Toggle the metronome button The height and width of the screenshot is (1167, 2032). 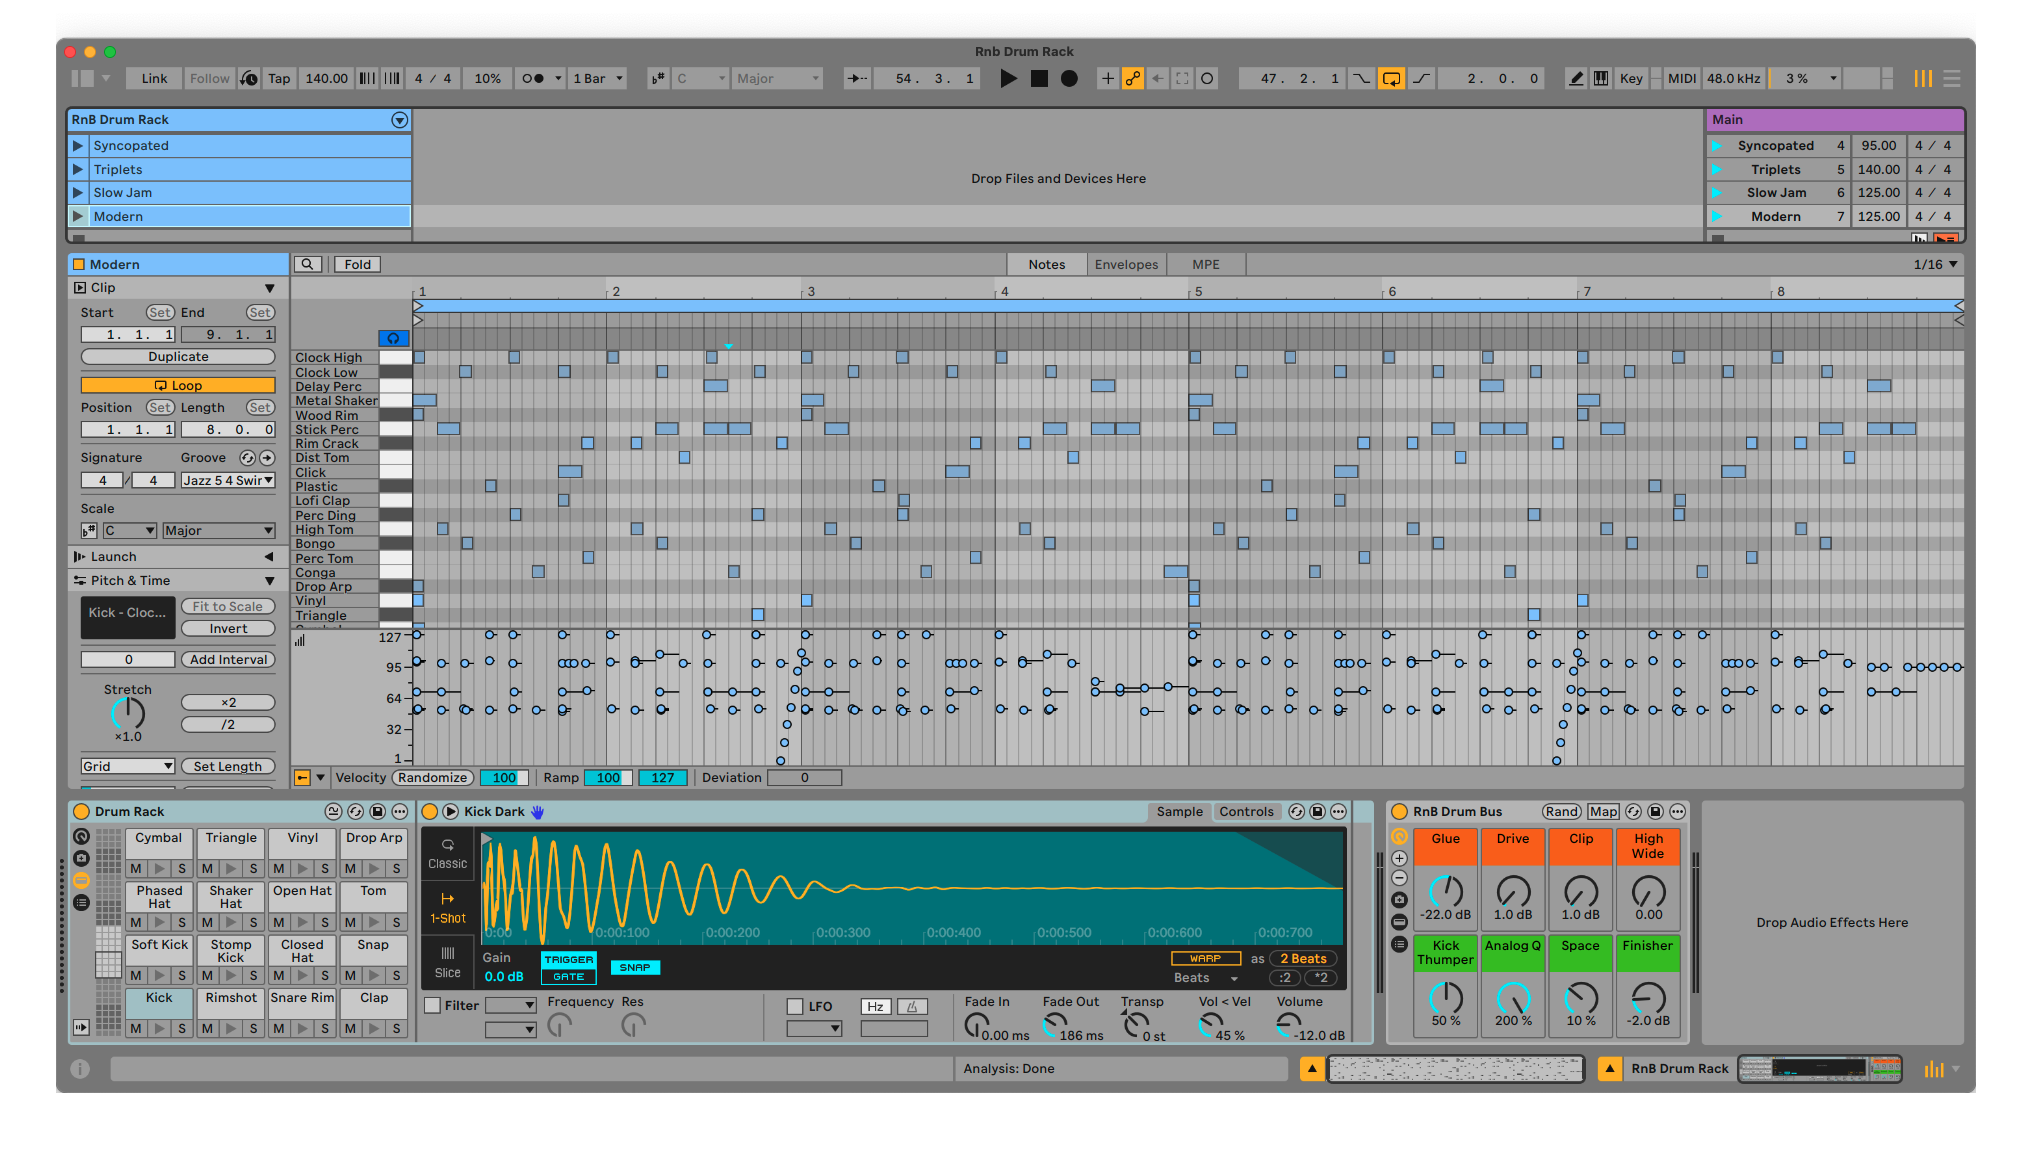[534, 79]
